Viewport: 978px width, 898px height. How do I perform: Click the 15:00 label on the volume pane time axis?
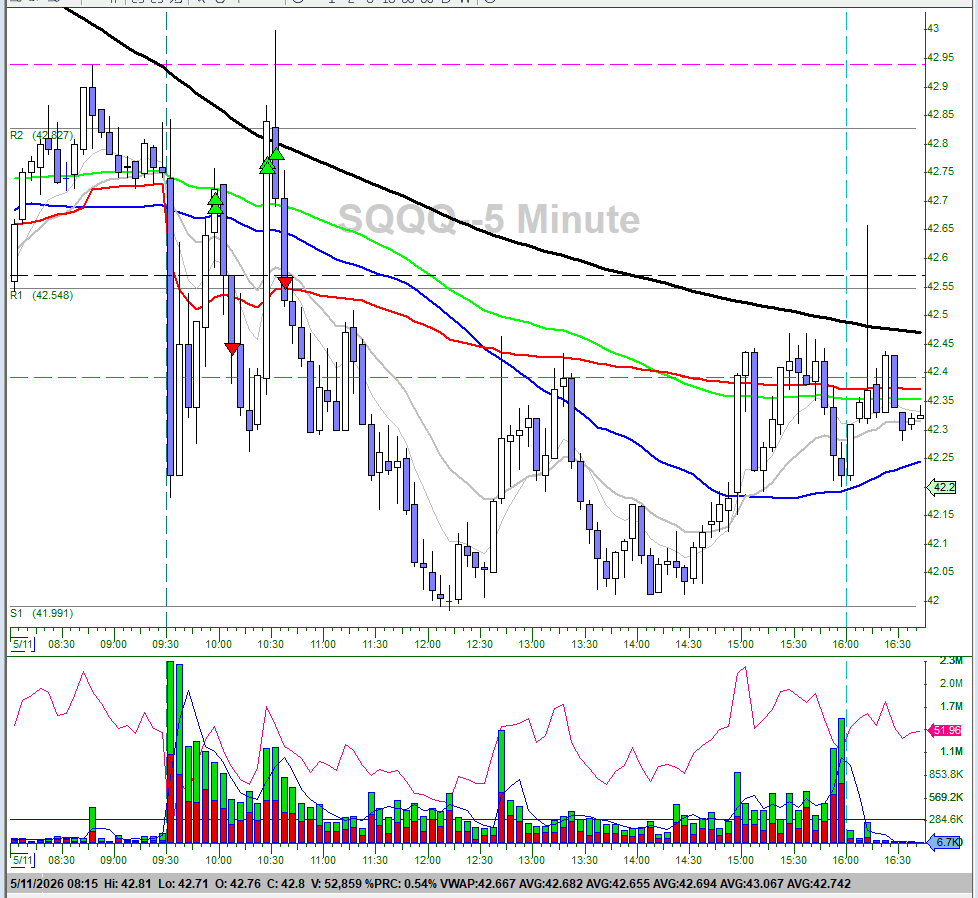tap(740, 861)
